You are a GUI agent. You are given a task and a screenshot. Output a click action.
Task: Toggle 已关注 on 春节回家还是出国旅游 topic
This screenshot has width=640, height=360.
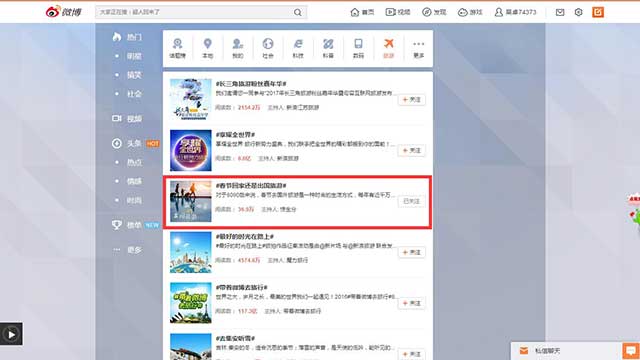(x=411, y=201)
